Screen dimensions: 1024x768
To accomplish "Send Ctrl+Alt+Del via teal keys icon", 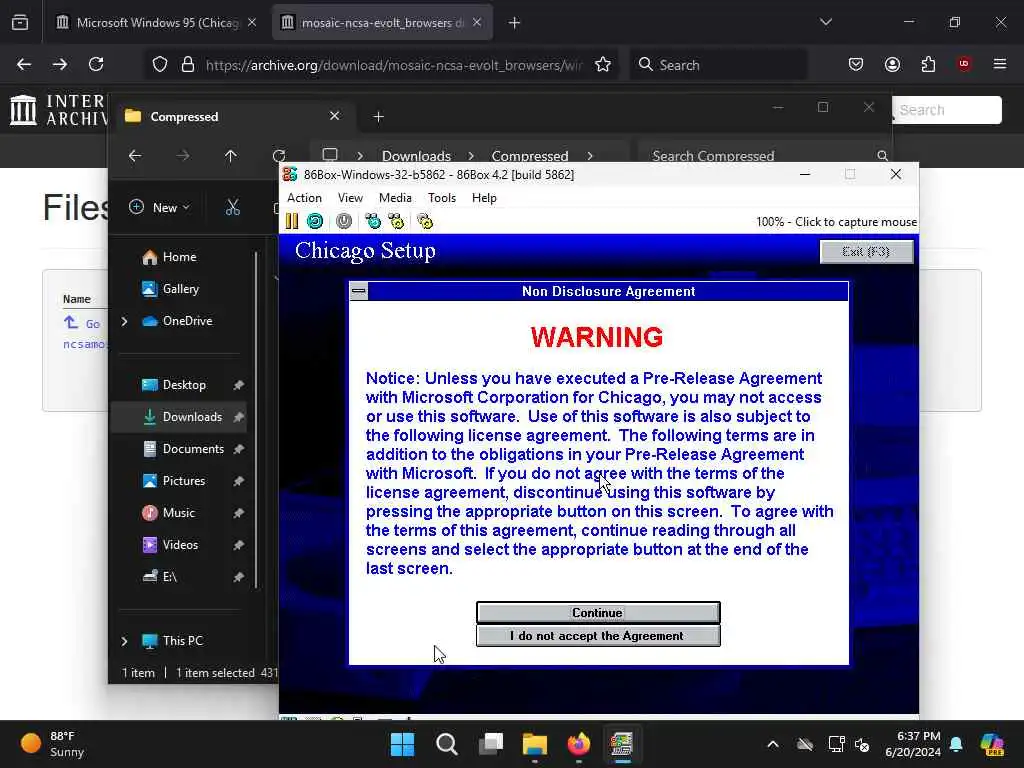I will point(373,221).
